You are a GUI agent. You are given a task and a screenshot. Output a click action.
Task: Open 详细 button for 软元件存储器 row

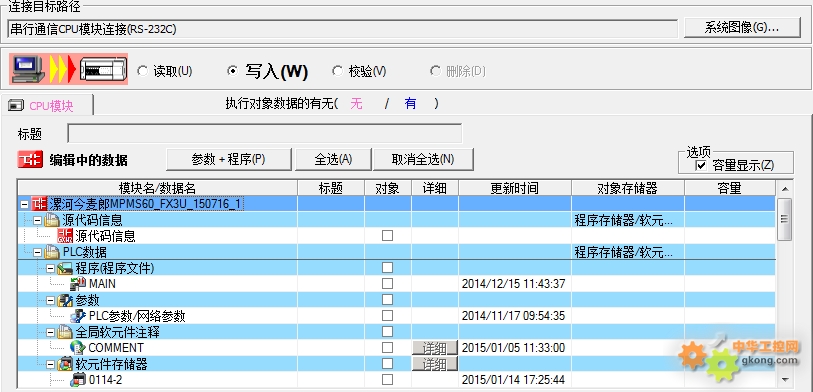(x=434, y=364)
